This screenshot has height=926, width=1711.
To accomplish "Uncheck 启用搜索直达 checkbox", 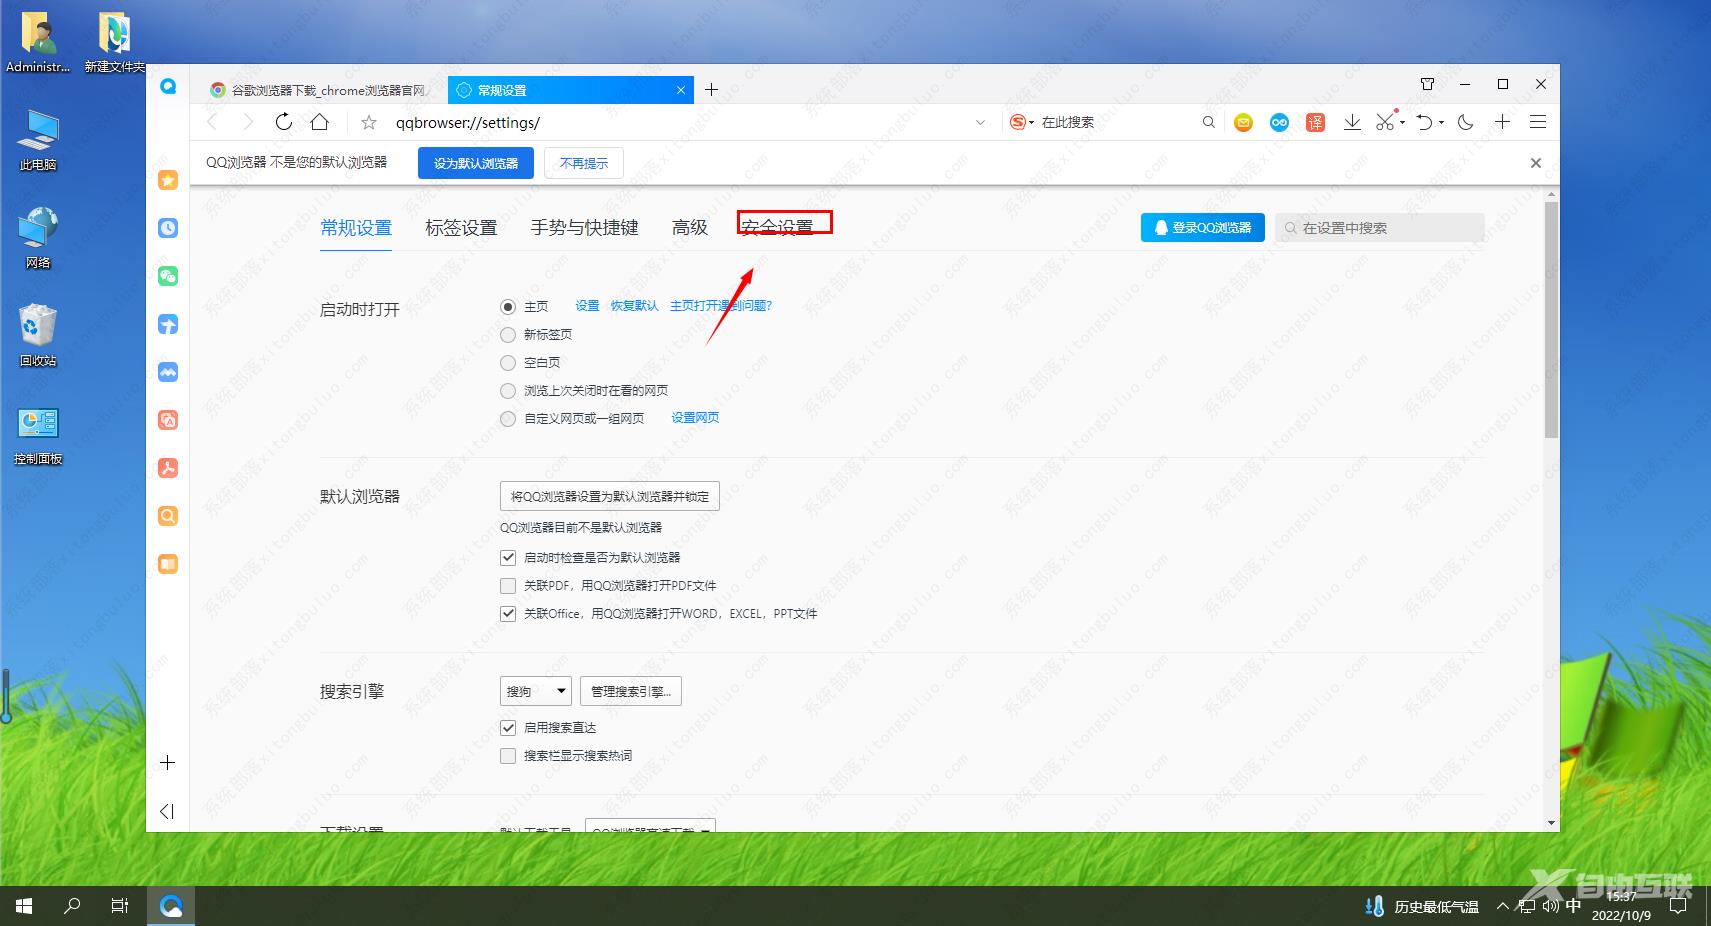I will (x=508, y=728).
